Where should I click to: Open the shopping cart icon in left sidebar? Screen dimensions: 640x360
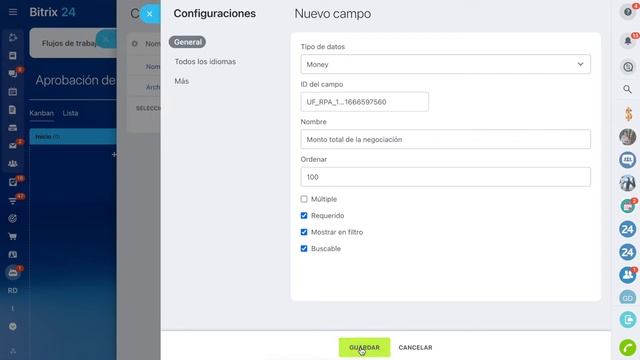(13, 236)
